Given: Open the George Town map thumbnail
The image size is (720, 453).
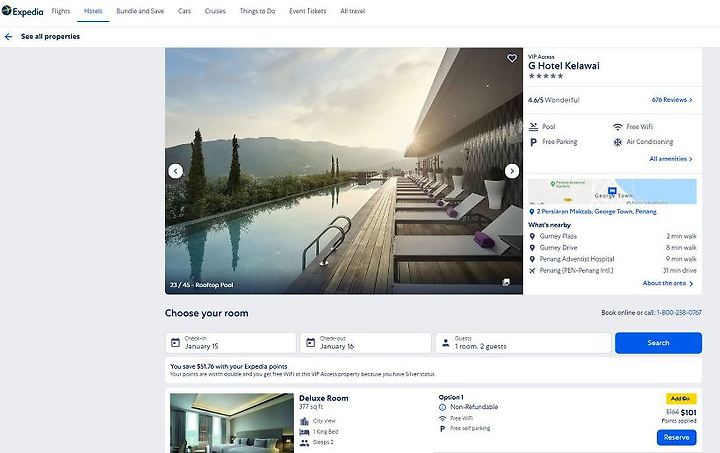Looking at the screenshot, I should (x=612, y=191).
